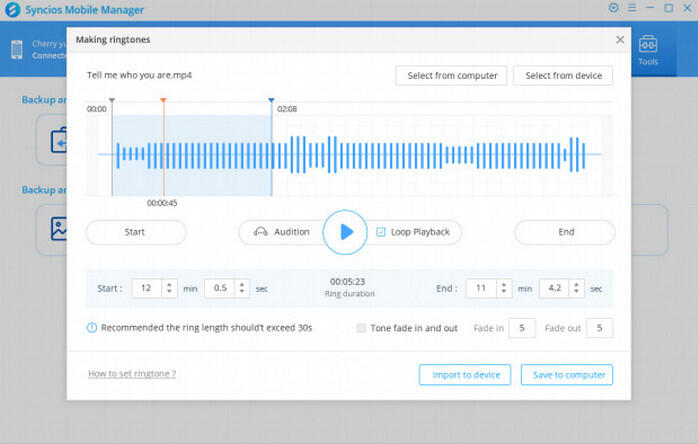
Task: Click the gray start selection marker
Action: pyautogui.click(x=112, y=100)
